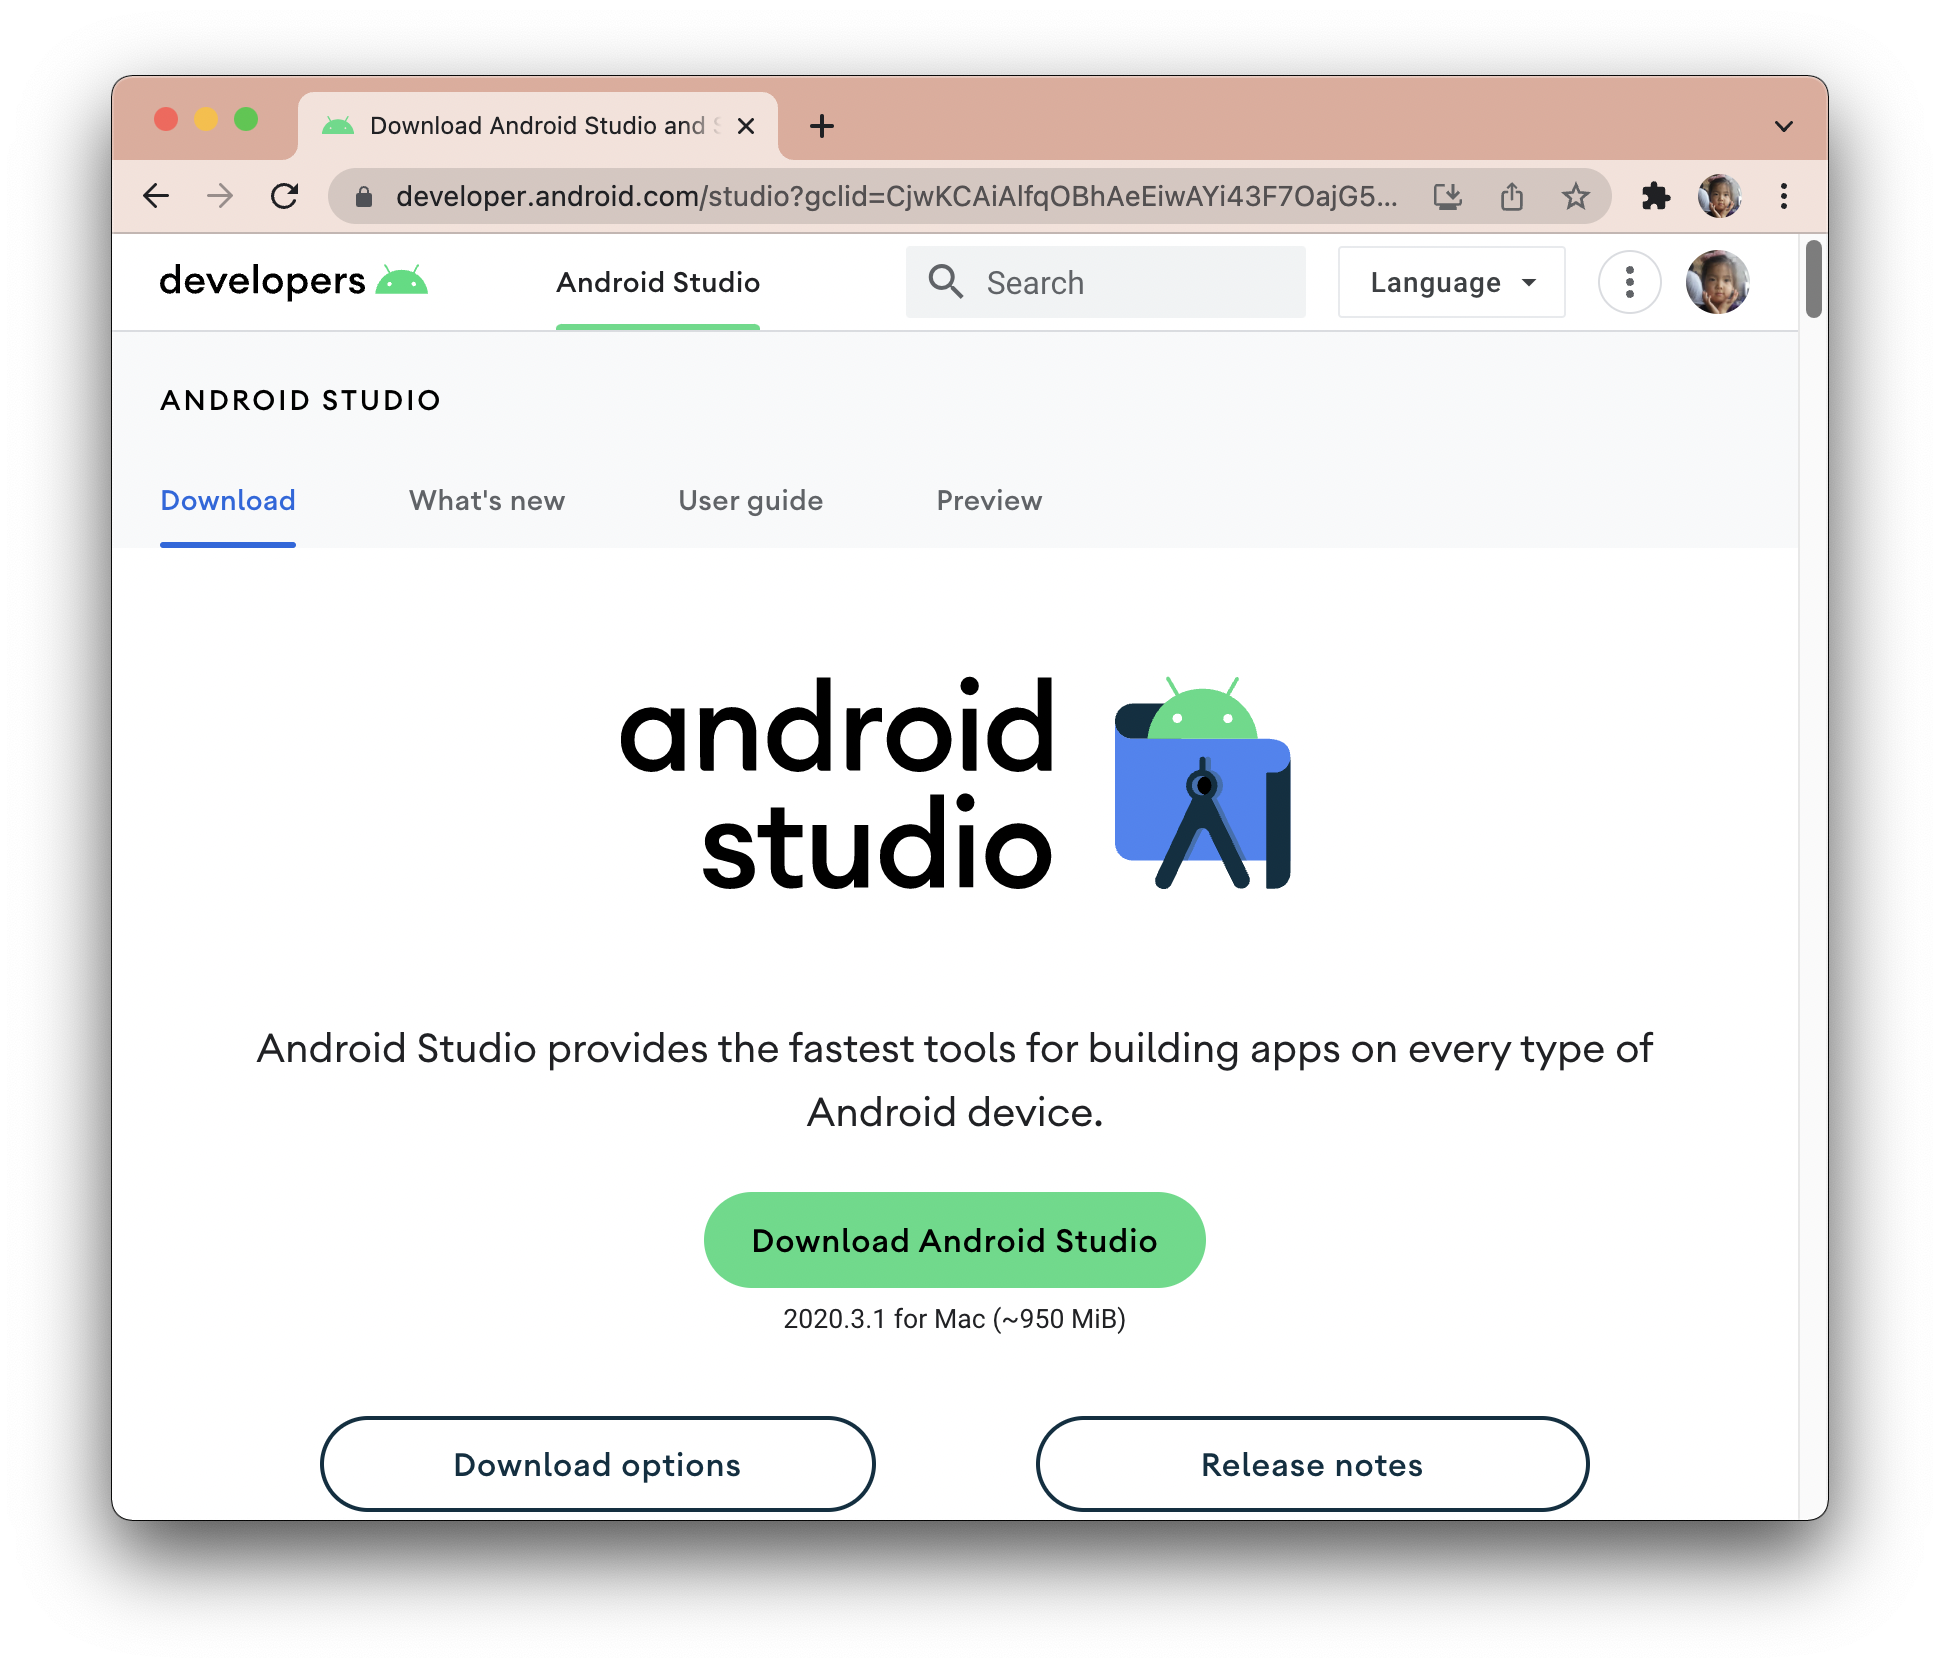Viewport: 1940px width, 1668px height.
Task: Open the User guide tab
Action: coord(750,500)
